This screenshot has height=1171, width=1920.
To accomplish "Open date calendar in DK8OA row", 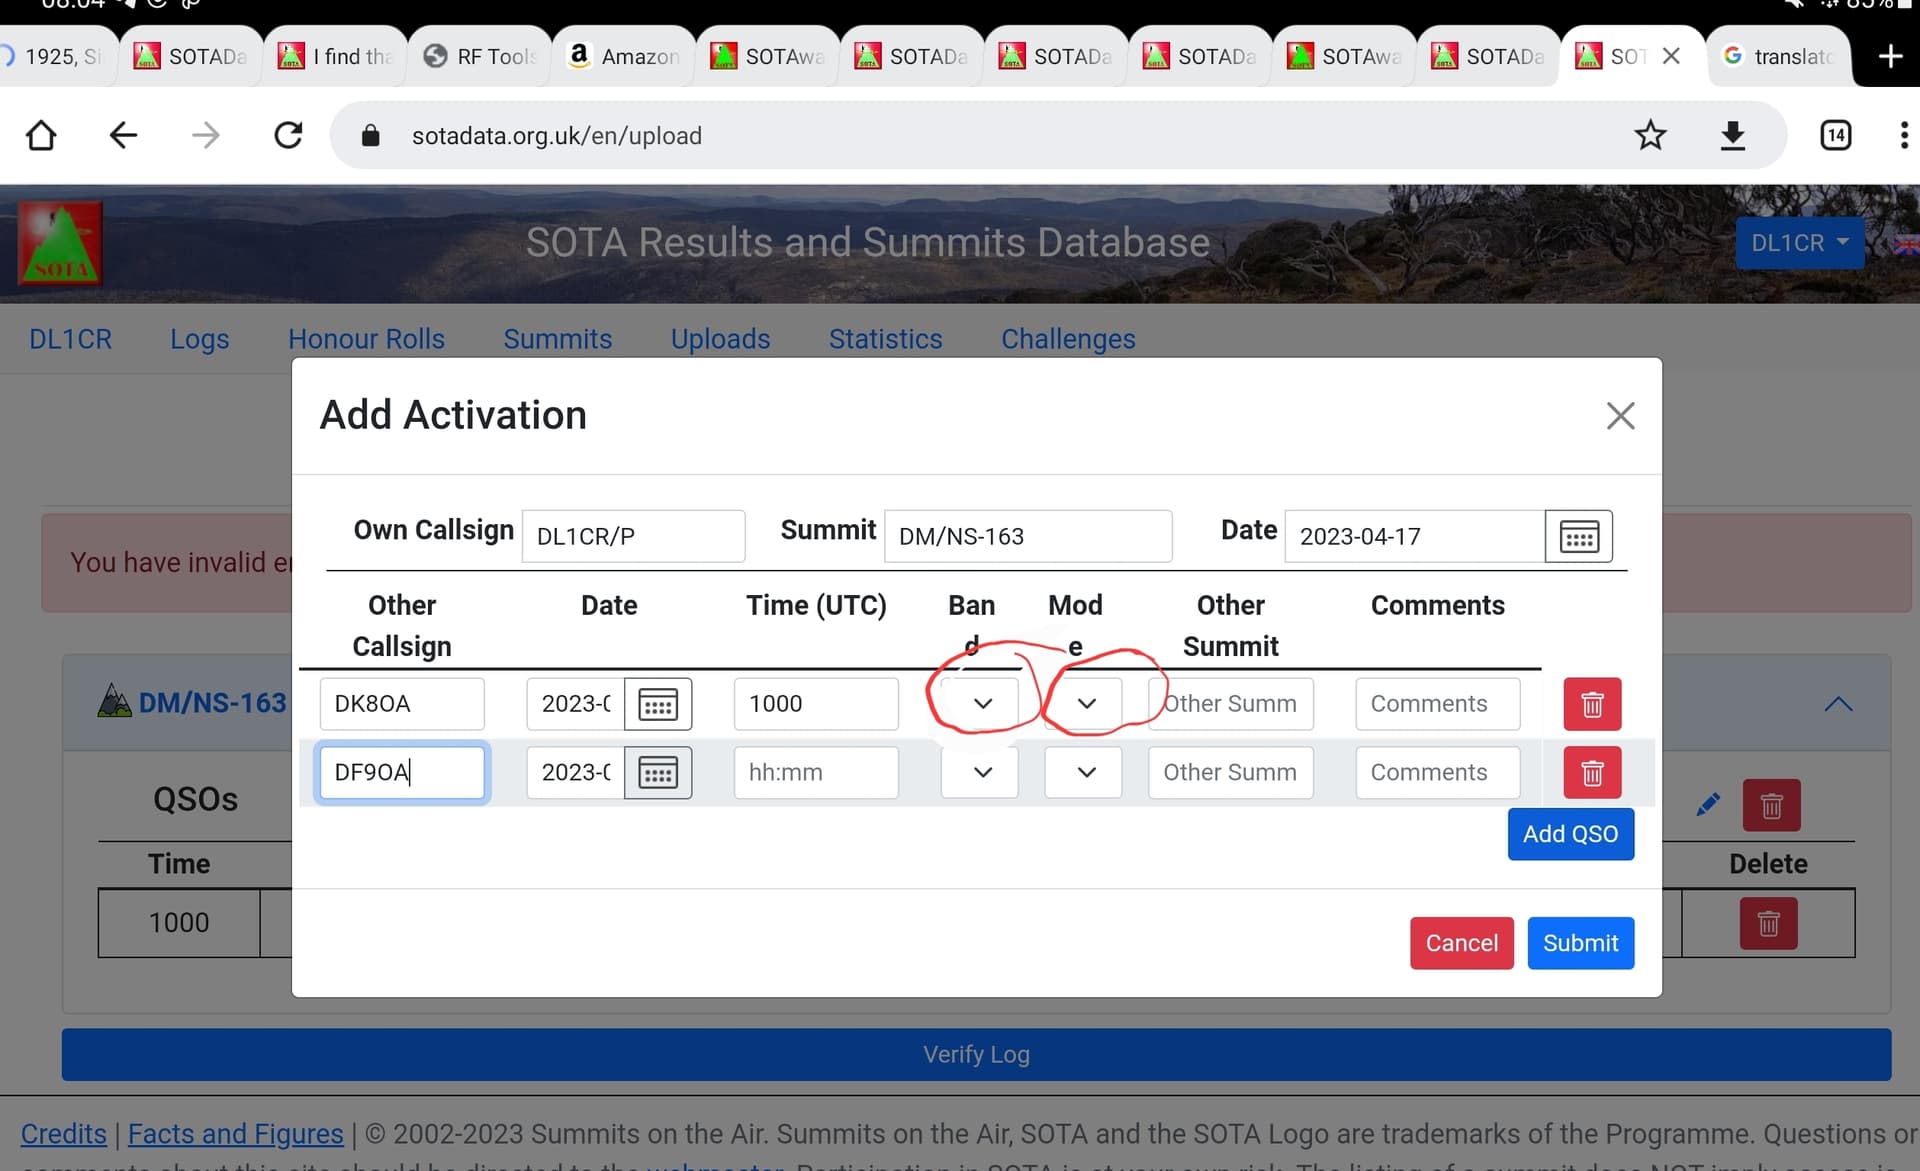I will [x=658, y=704].
